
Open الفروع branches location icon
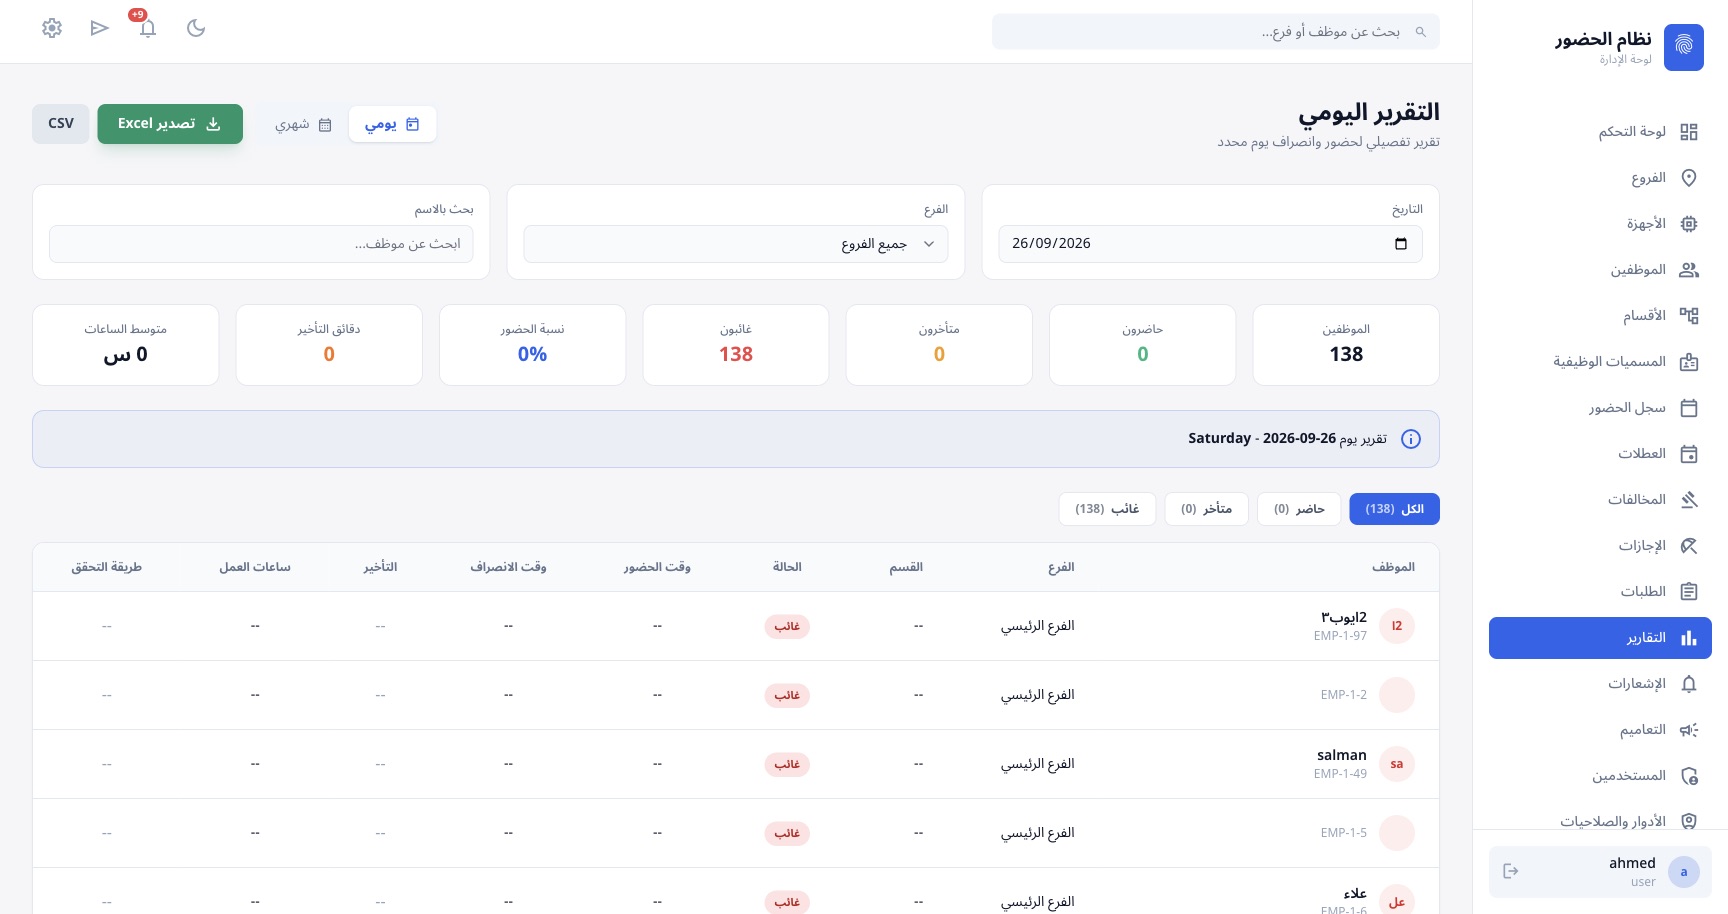[x=1689, y=178]
